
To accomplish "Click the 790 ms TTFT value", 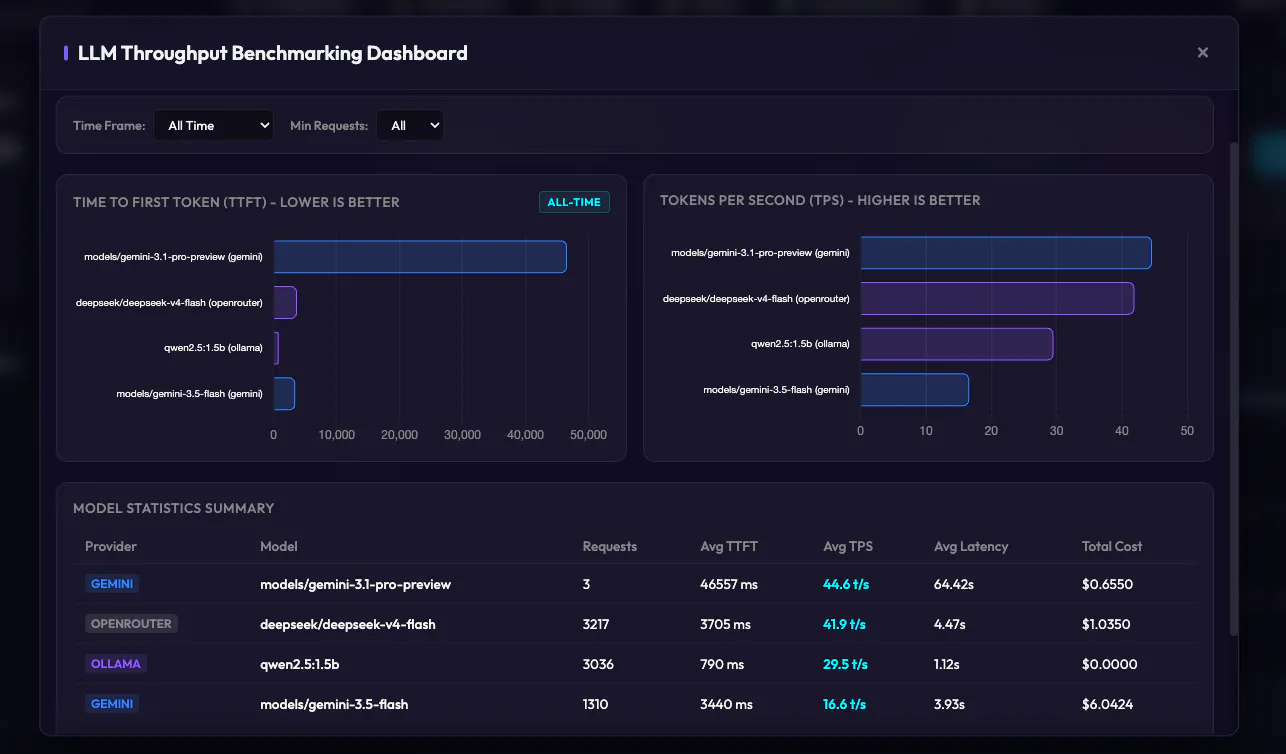I will (721, 664).
